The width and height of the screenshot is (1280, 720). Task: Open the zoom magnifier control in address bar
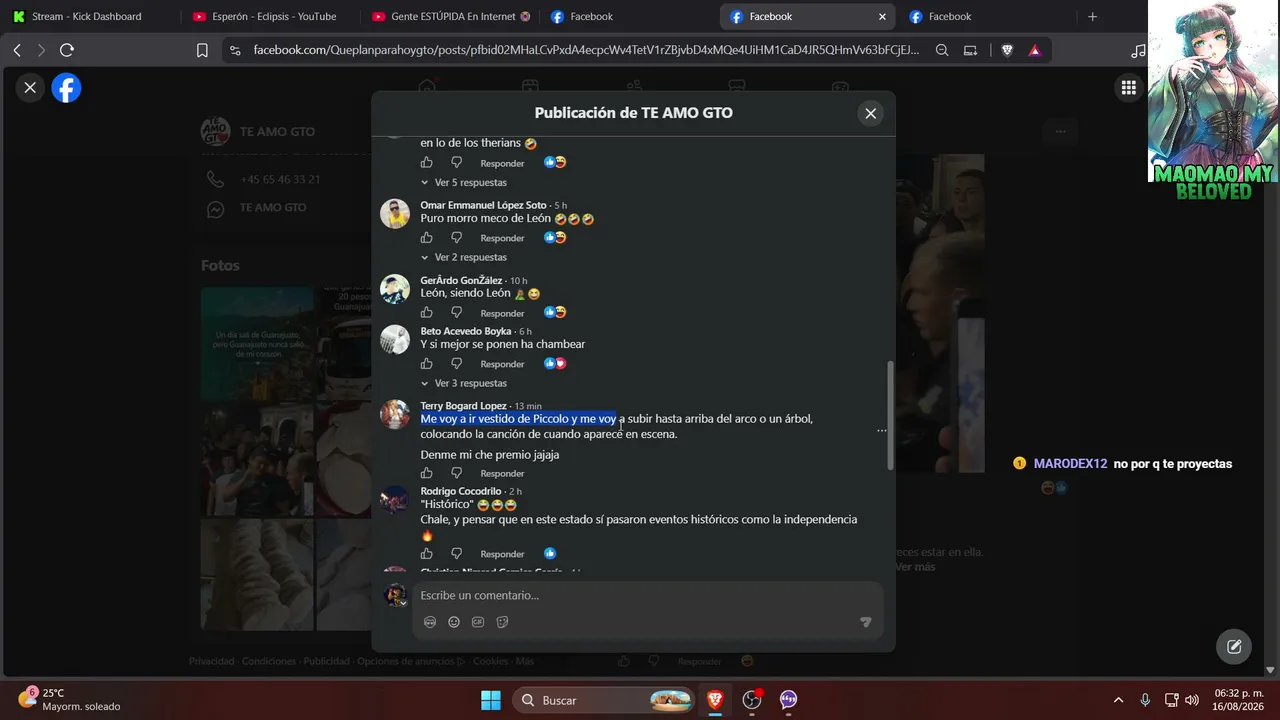pos(942,50)
